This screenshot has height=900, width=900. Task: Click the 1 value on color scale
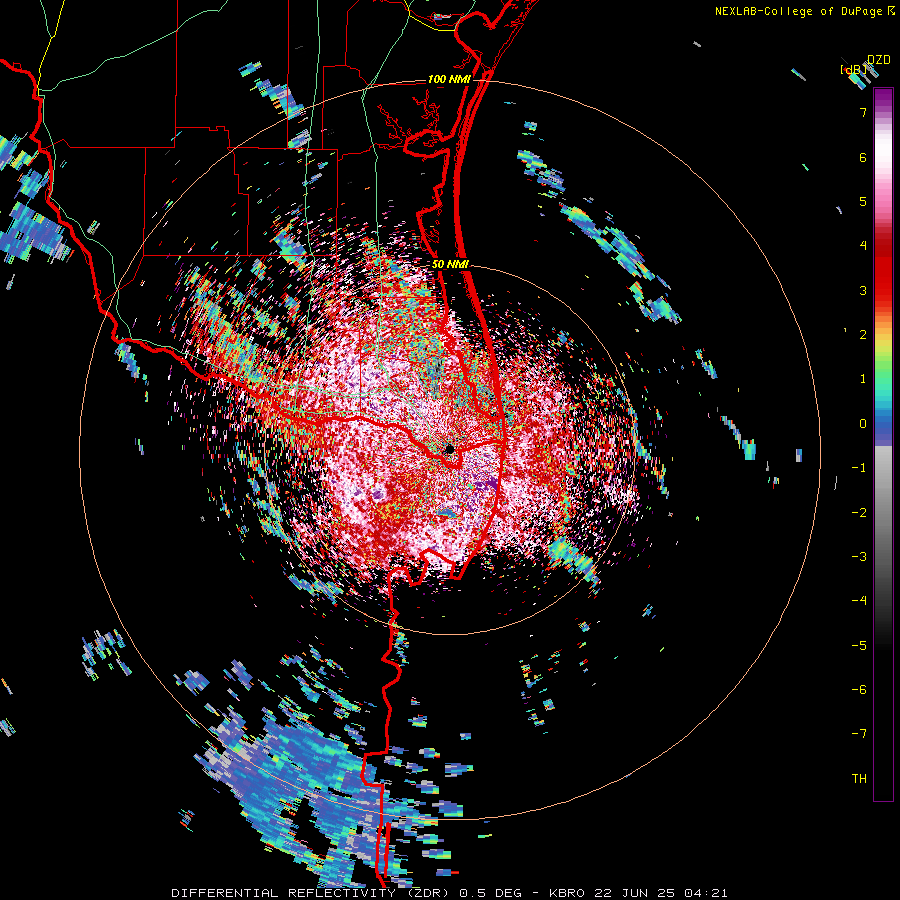(863, 379)
